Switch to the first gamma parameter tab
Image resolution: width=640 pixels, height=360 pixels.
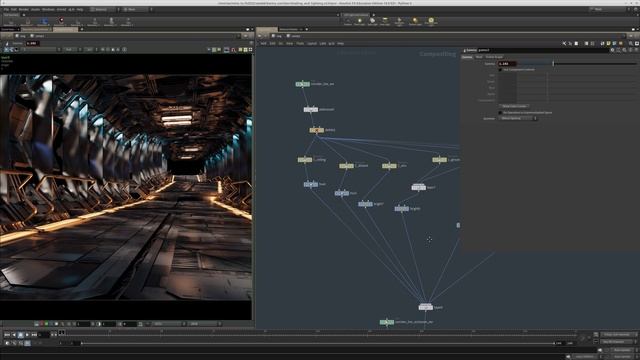467,57
